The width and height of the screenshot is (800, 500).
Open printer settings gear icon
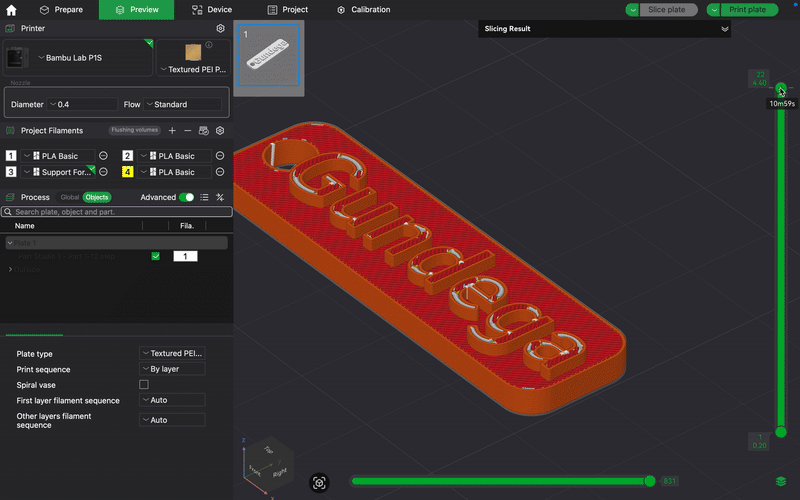(x=220, y=29)
